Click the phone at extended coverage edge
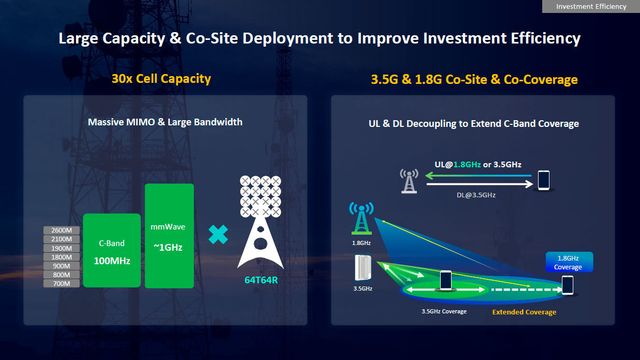The height and width of the screenshot is (360, 640). click(567, 285)
